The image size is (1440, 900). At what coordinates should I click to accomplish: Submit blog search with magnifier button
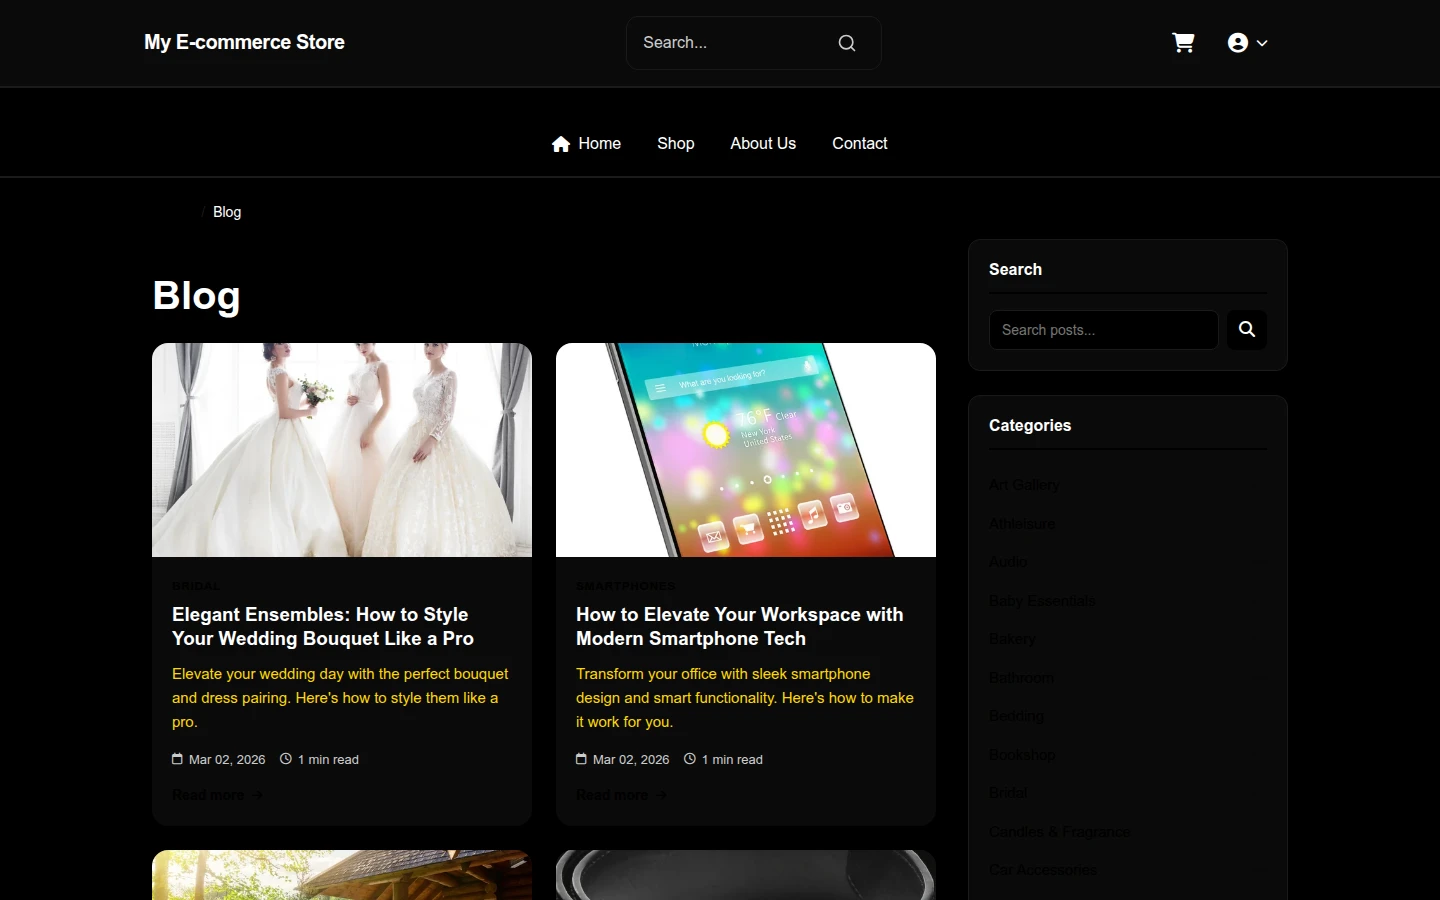tap(1247, 330)
